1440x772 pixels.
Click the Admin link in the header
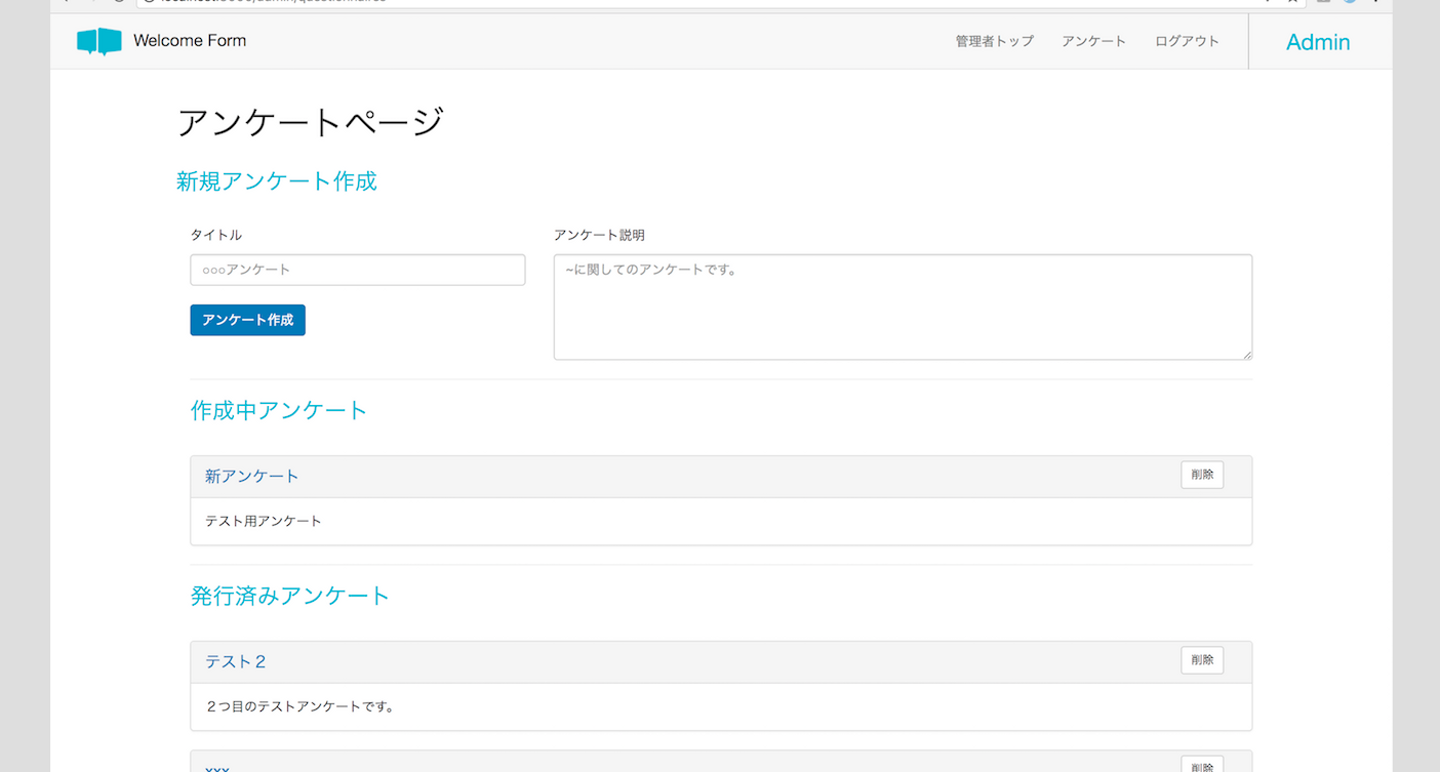(1318, 42)
